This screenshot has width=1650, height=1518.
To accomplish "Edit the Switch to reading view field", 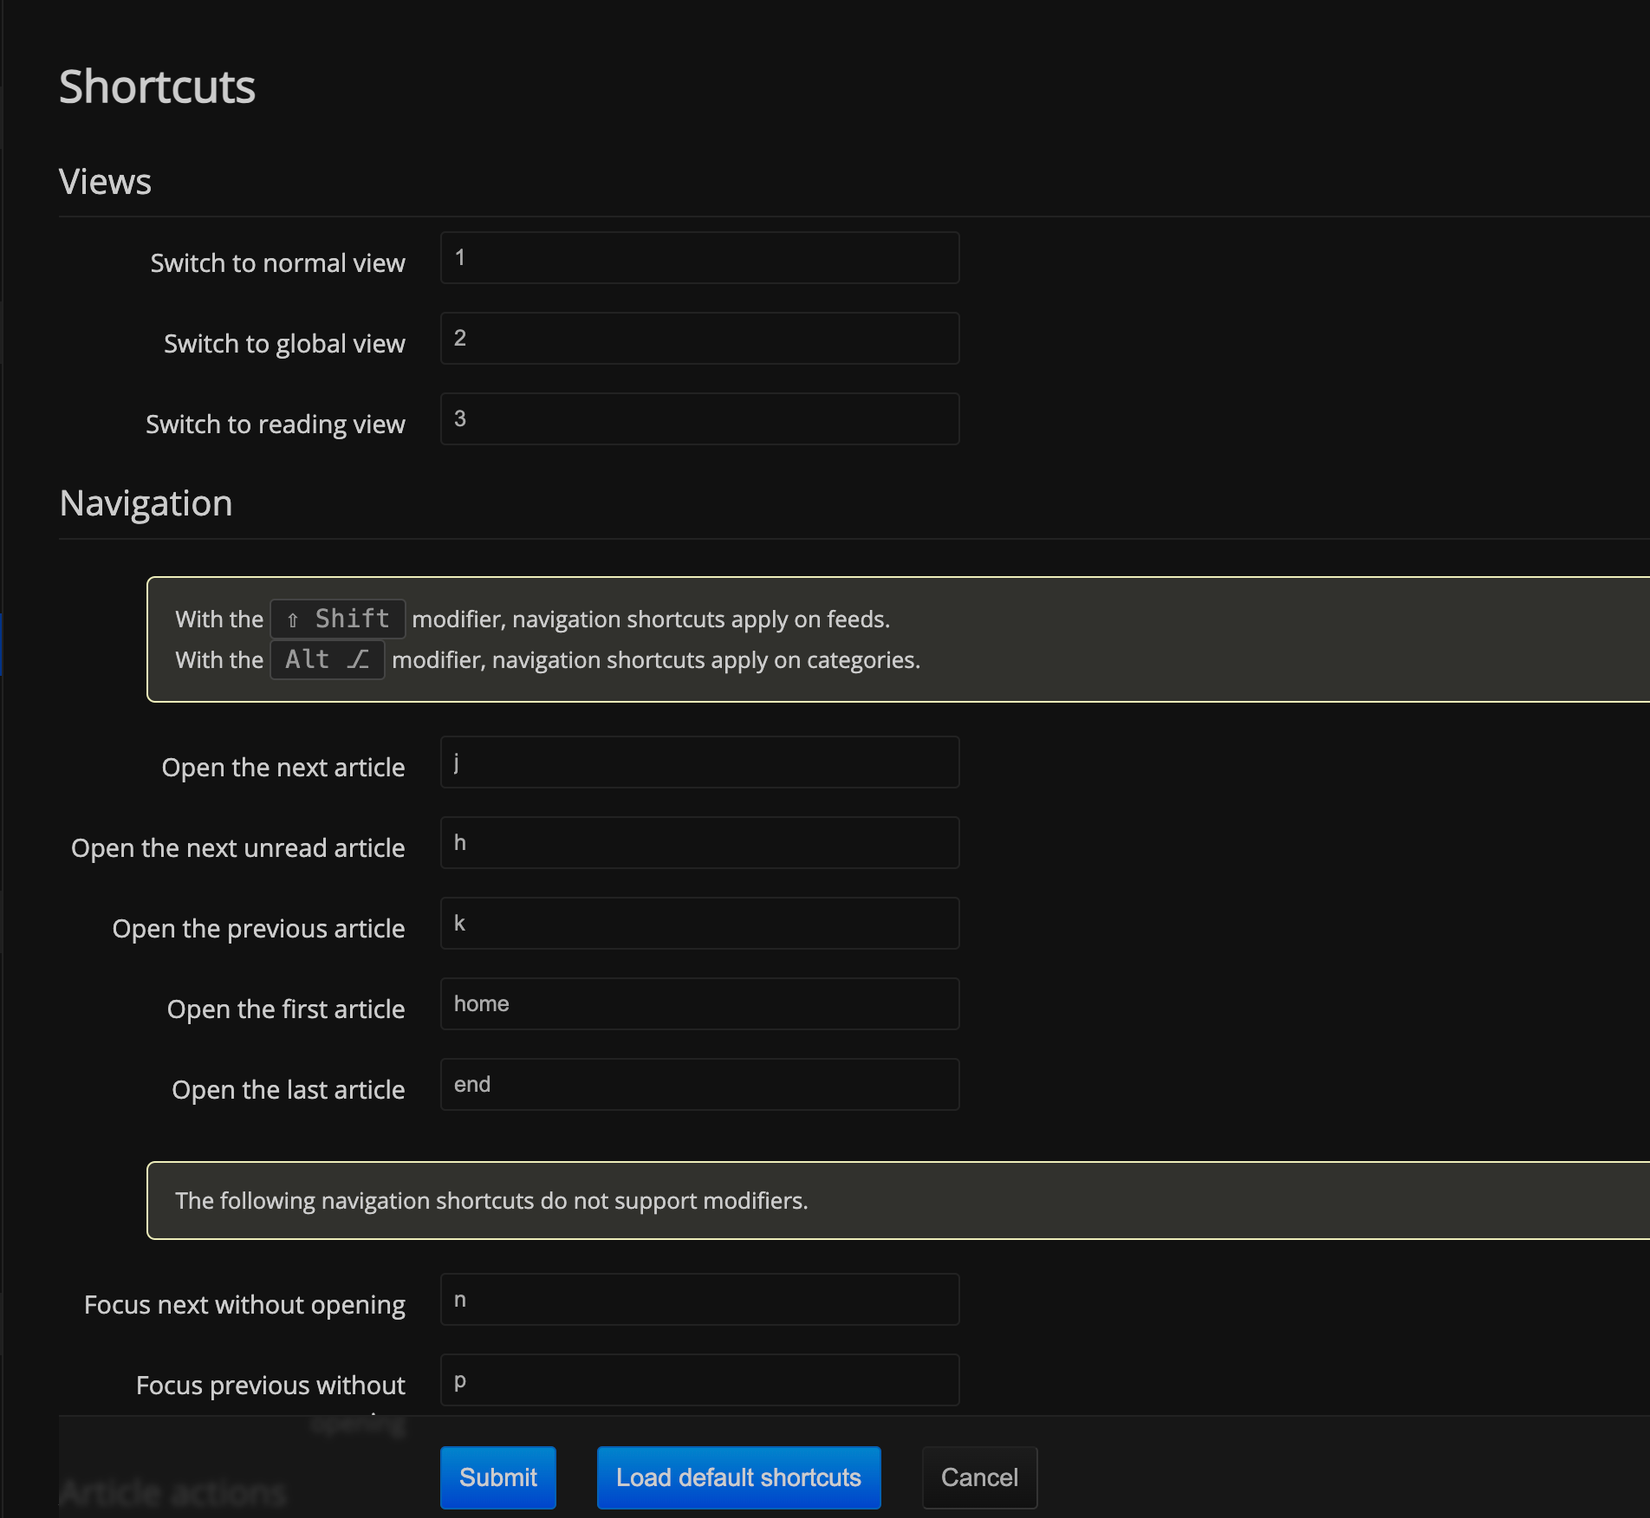I will pyautogui.click(x=700, y=419).
